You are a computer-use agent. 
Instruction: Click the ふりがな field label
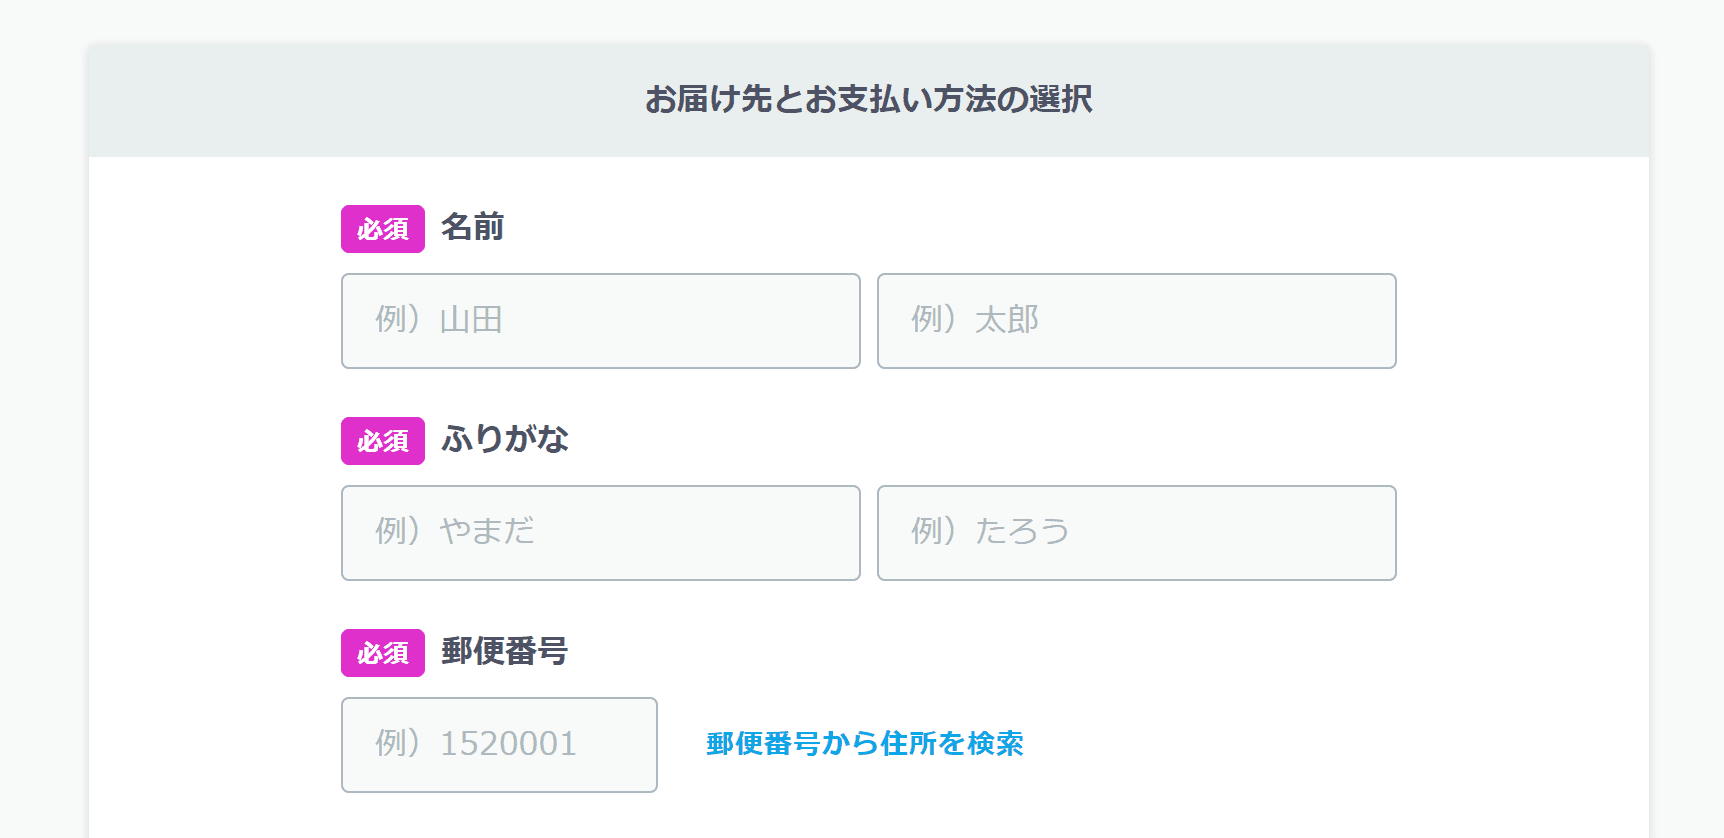point(504,440)
